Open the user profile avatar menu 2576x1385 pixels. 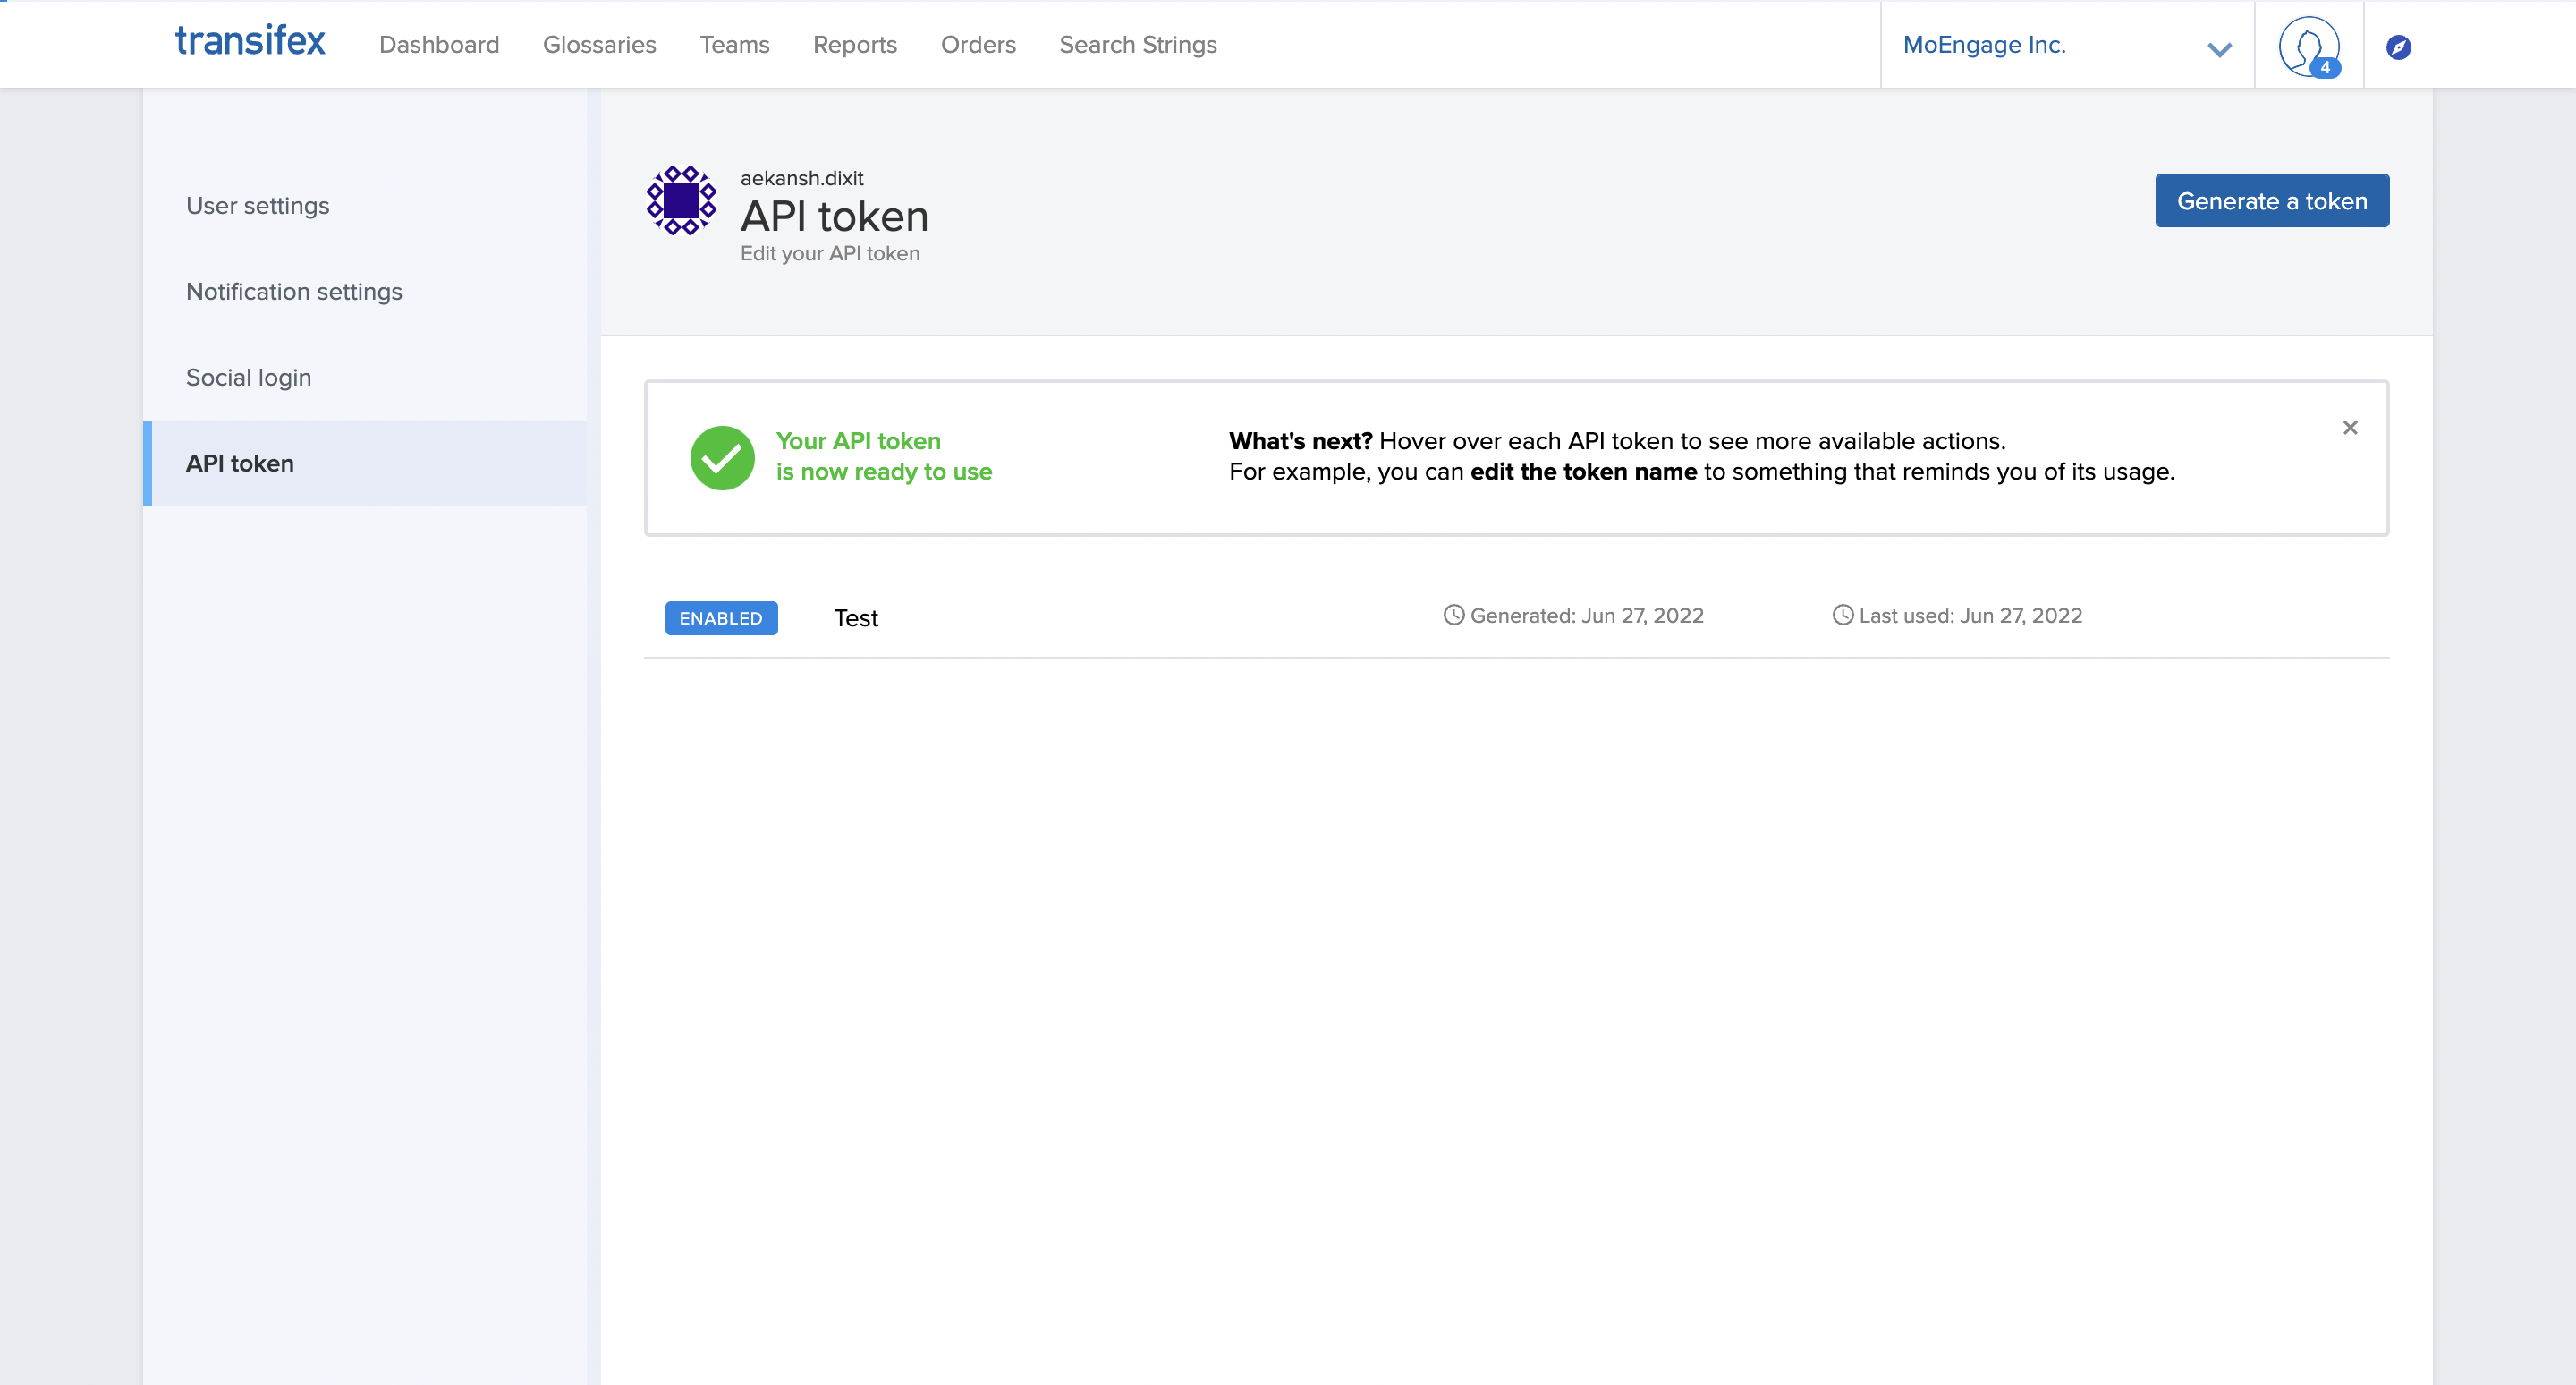2308,45
